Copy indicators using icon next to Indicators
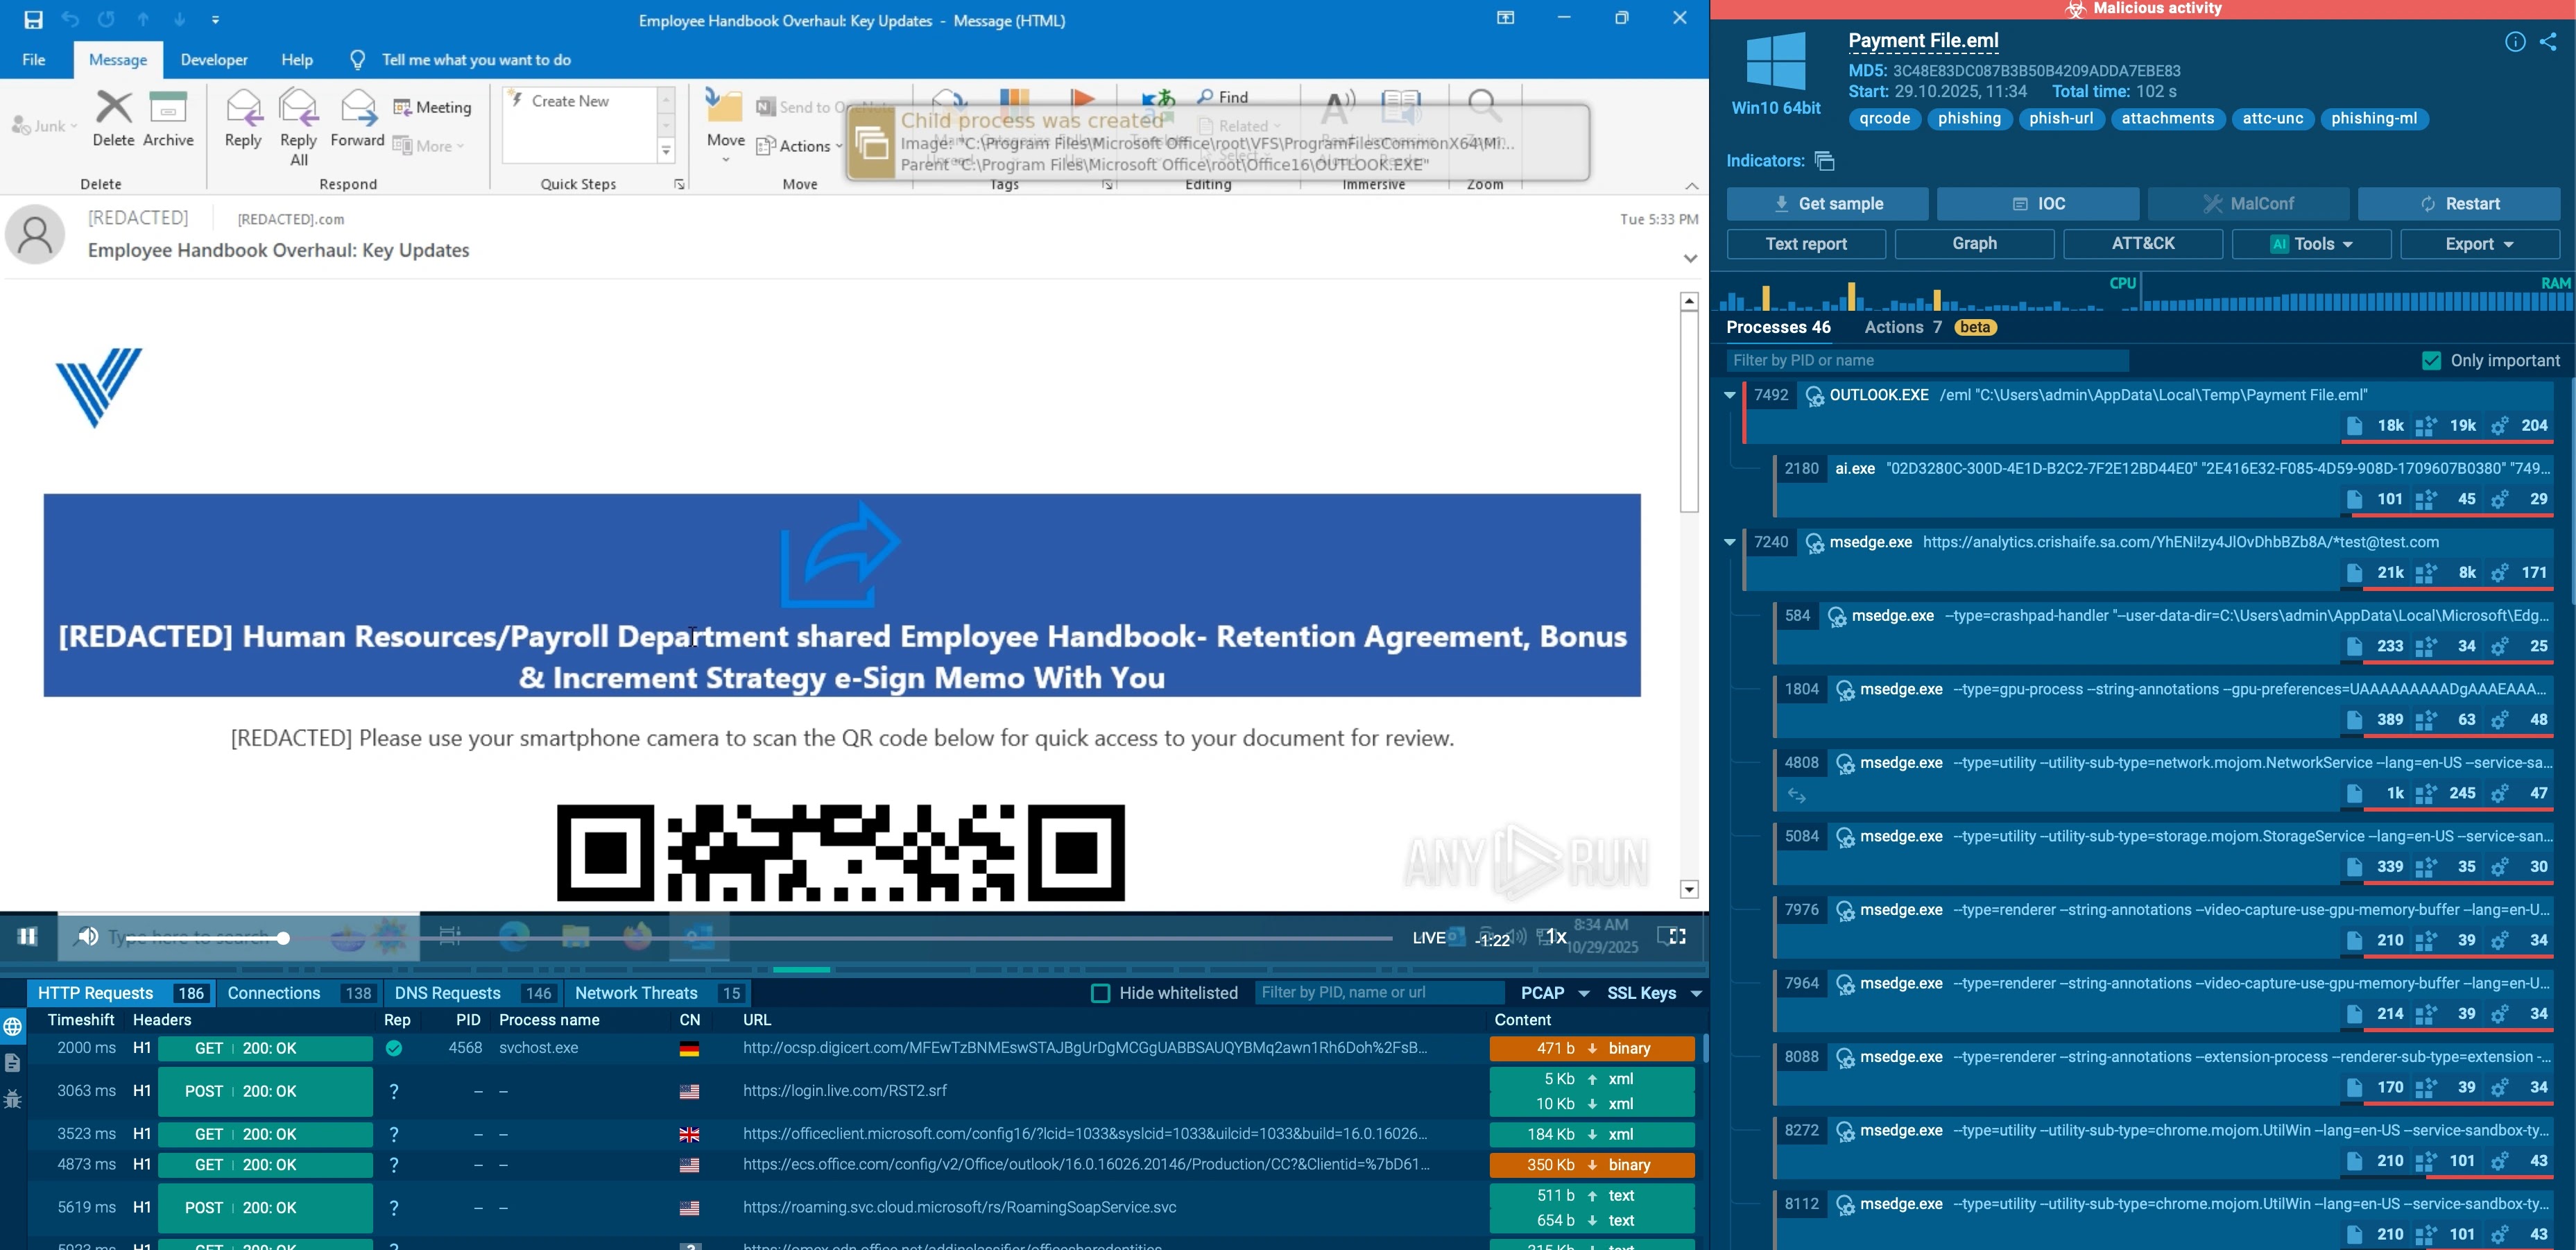Image resolution: width=2576 pixels, height=1250 pixels. 1825,161
